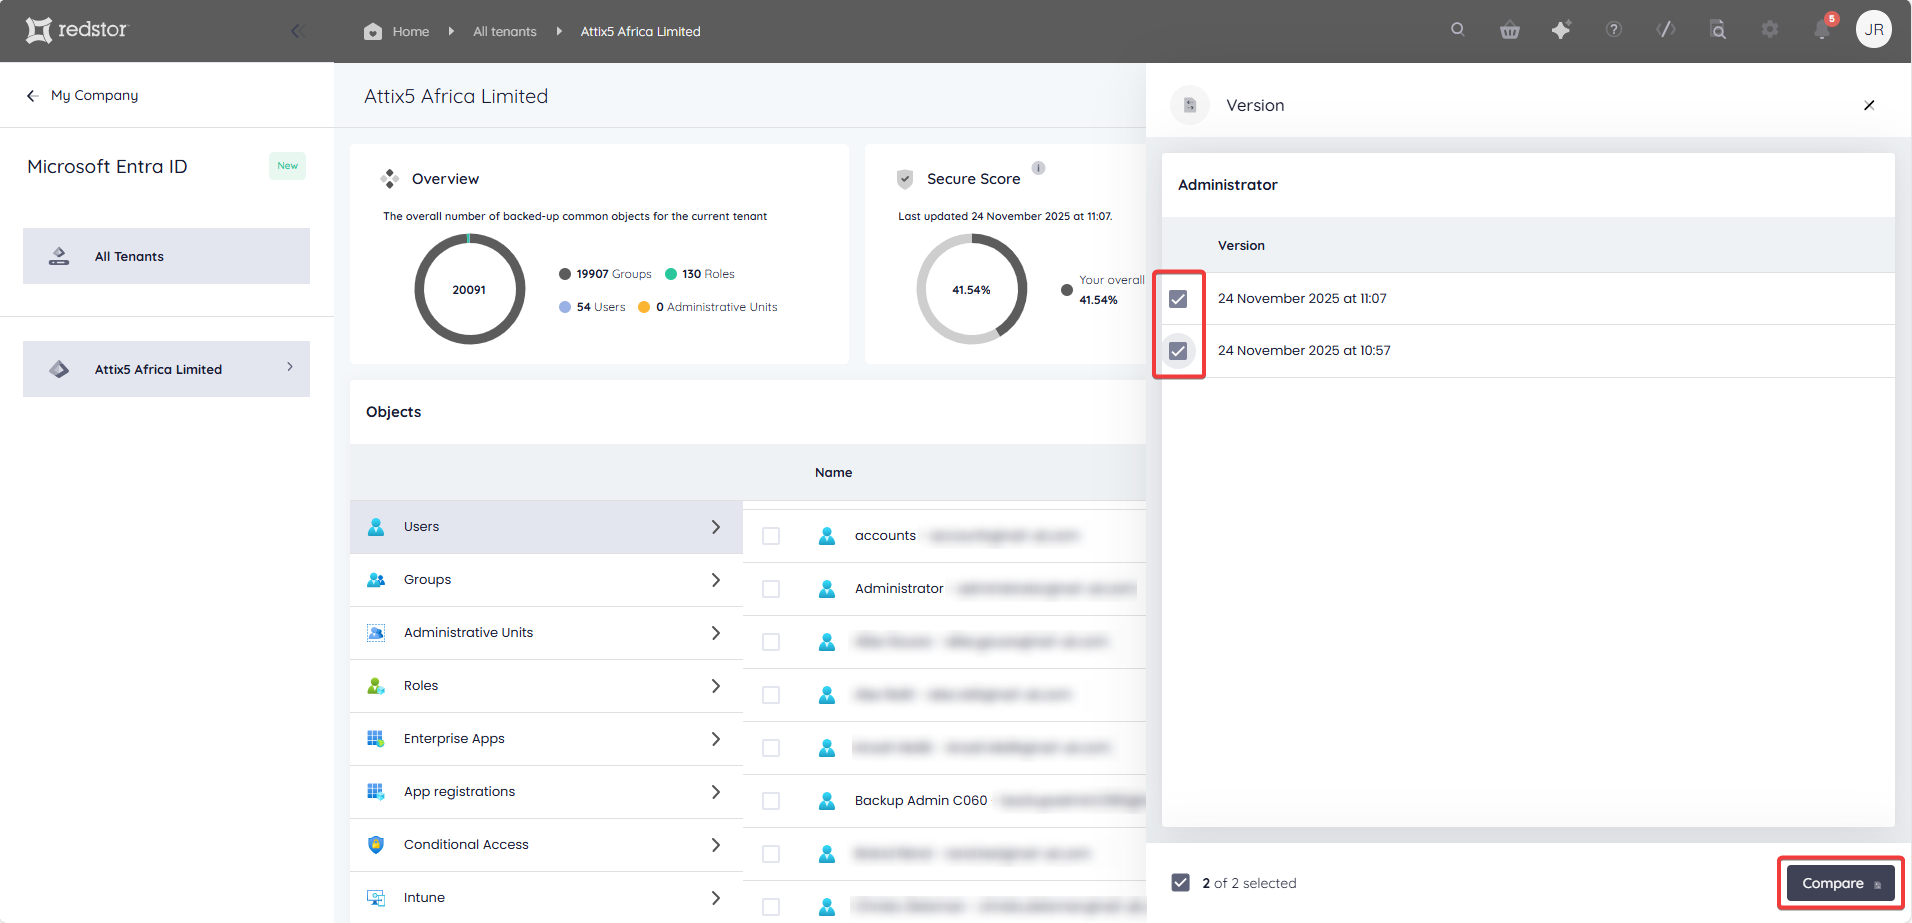The width and height of the screenshot is (1912, 923).
Task: Click the Backup Admin C060 user name
Action: [x=921, y=801]
